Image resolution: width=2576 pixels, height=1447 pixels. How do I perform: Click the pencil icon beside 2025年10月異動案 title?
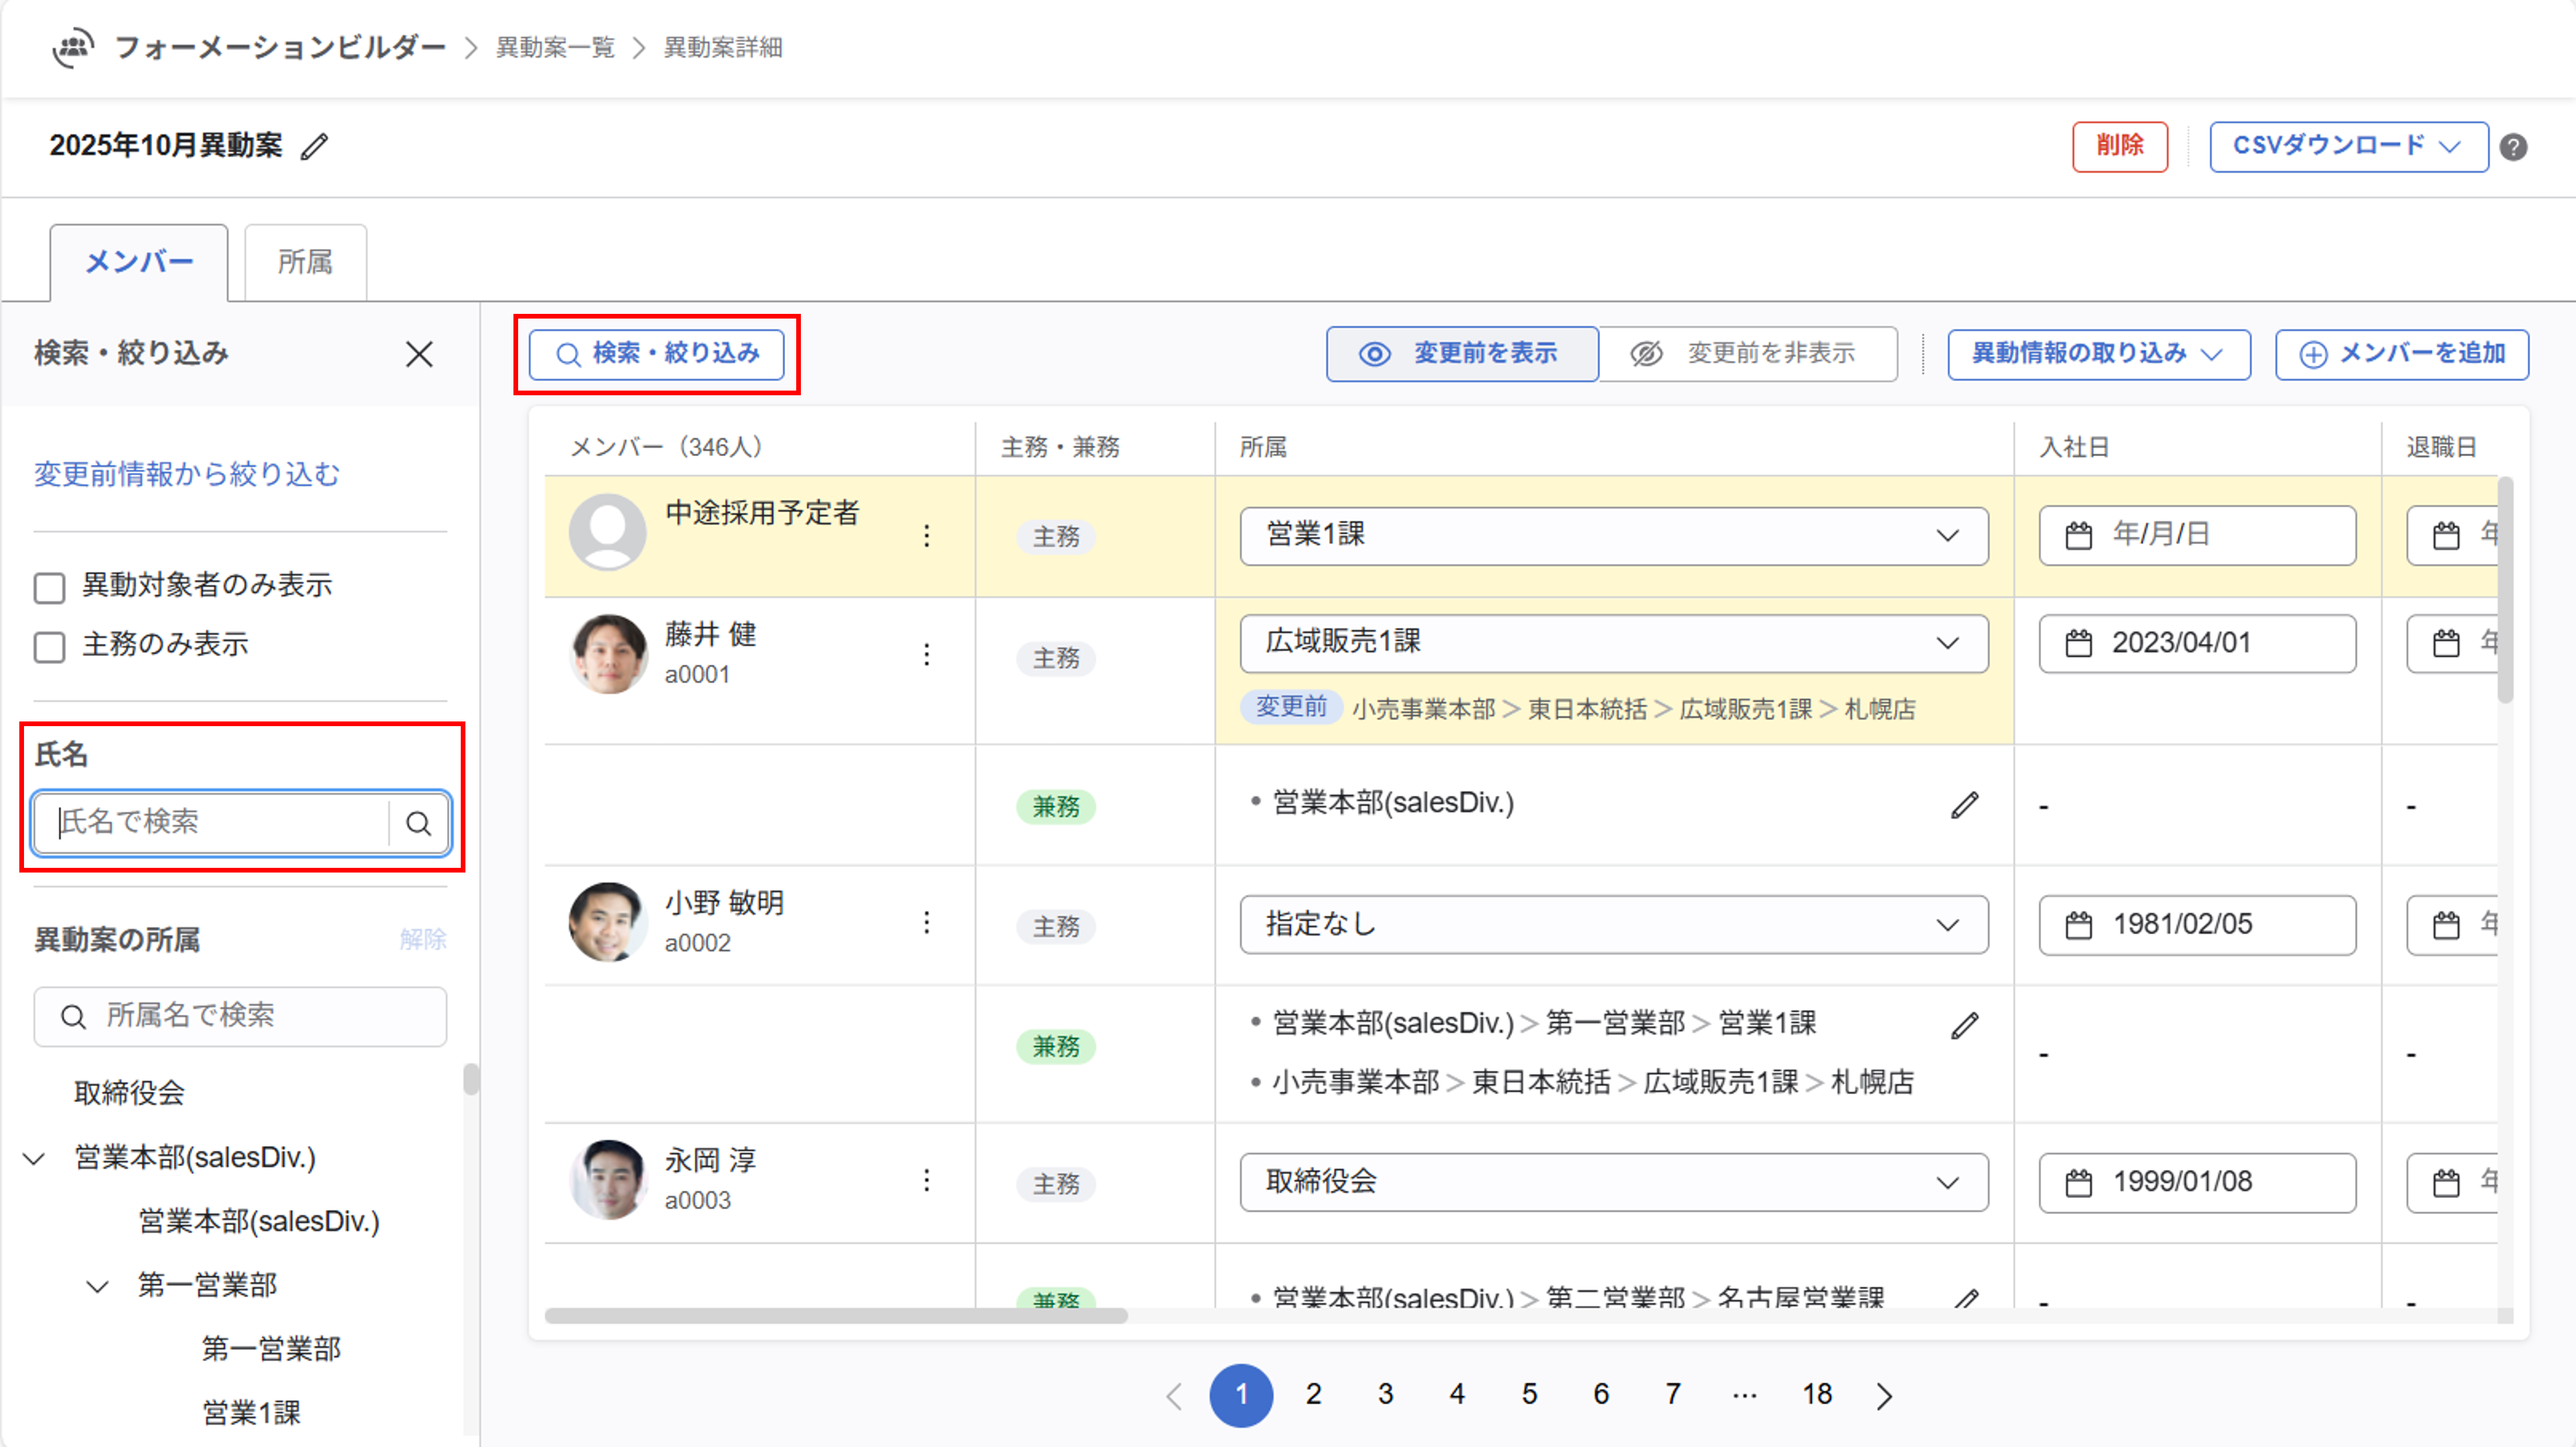(x=315, y=147)
